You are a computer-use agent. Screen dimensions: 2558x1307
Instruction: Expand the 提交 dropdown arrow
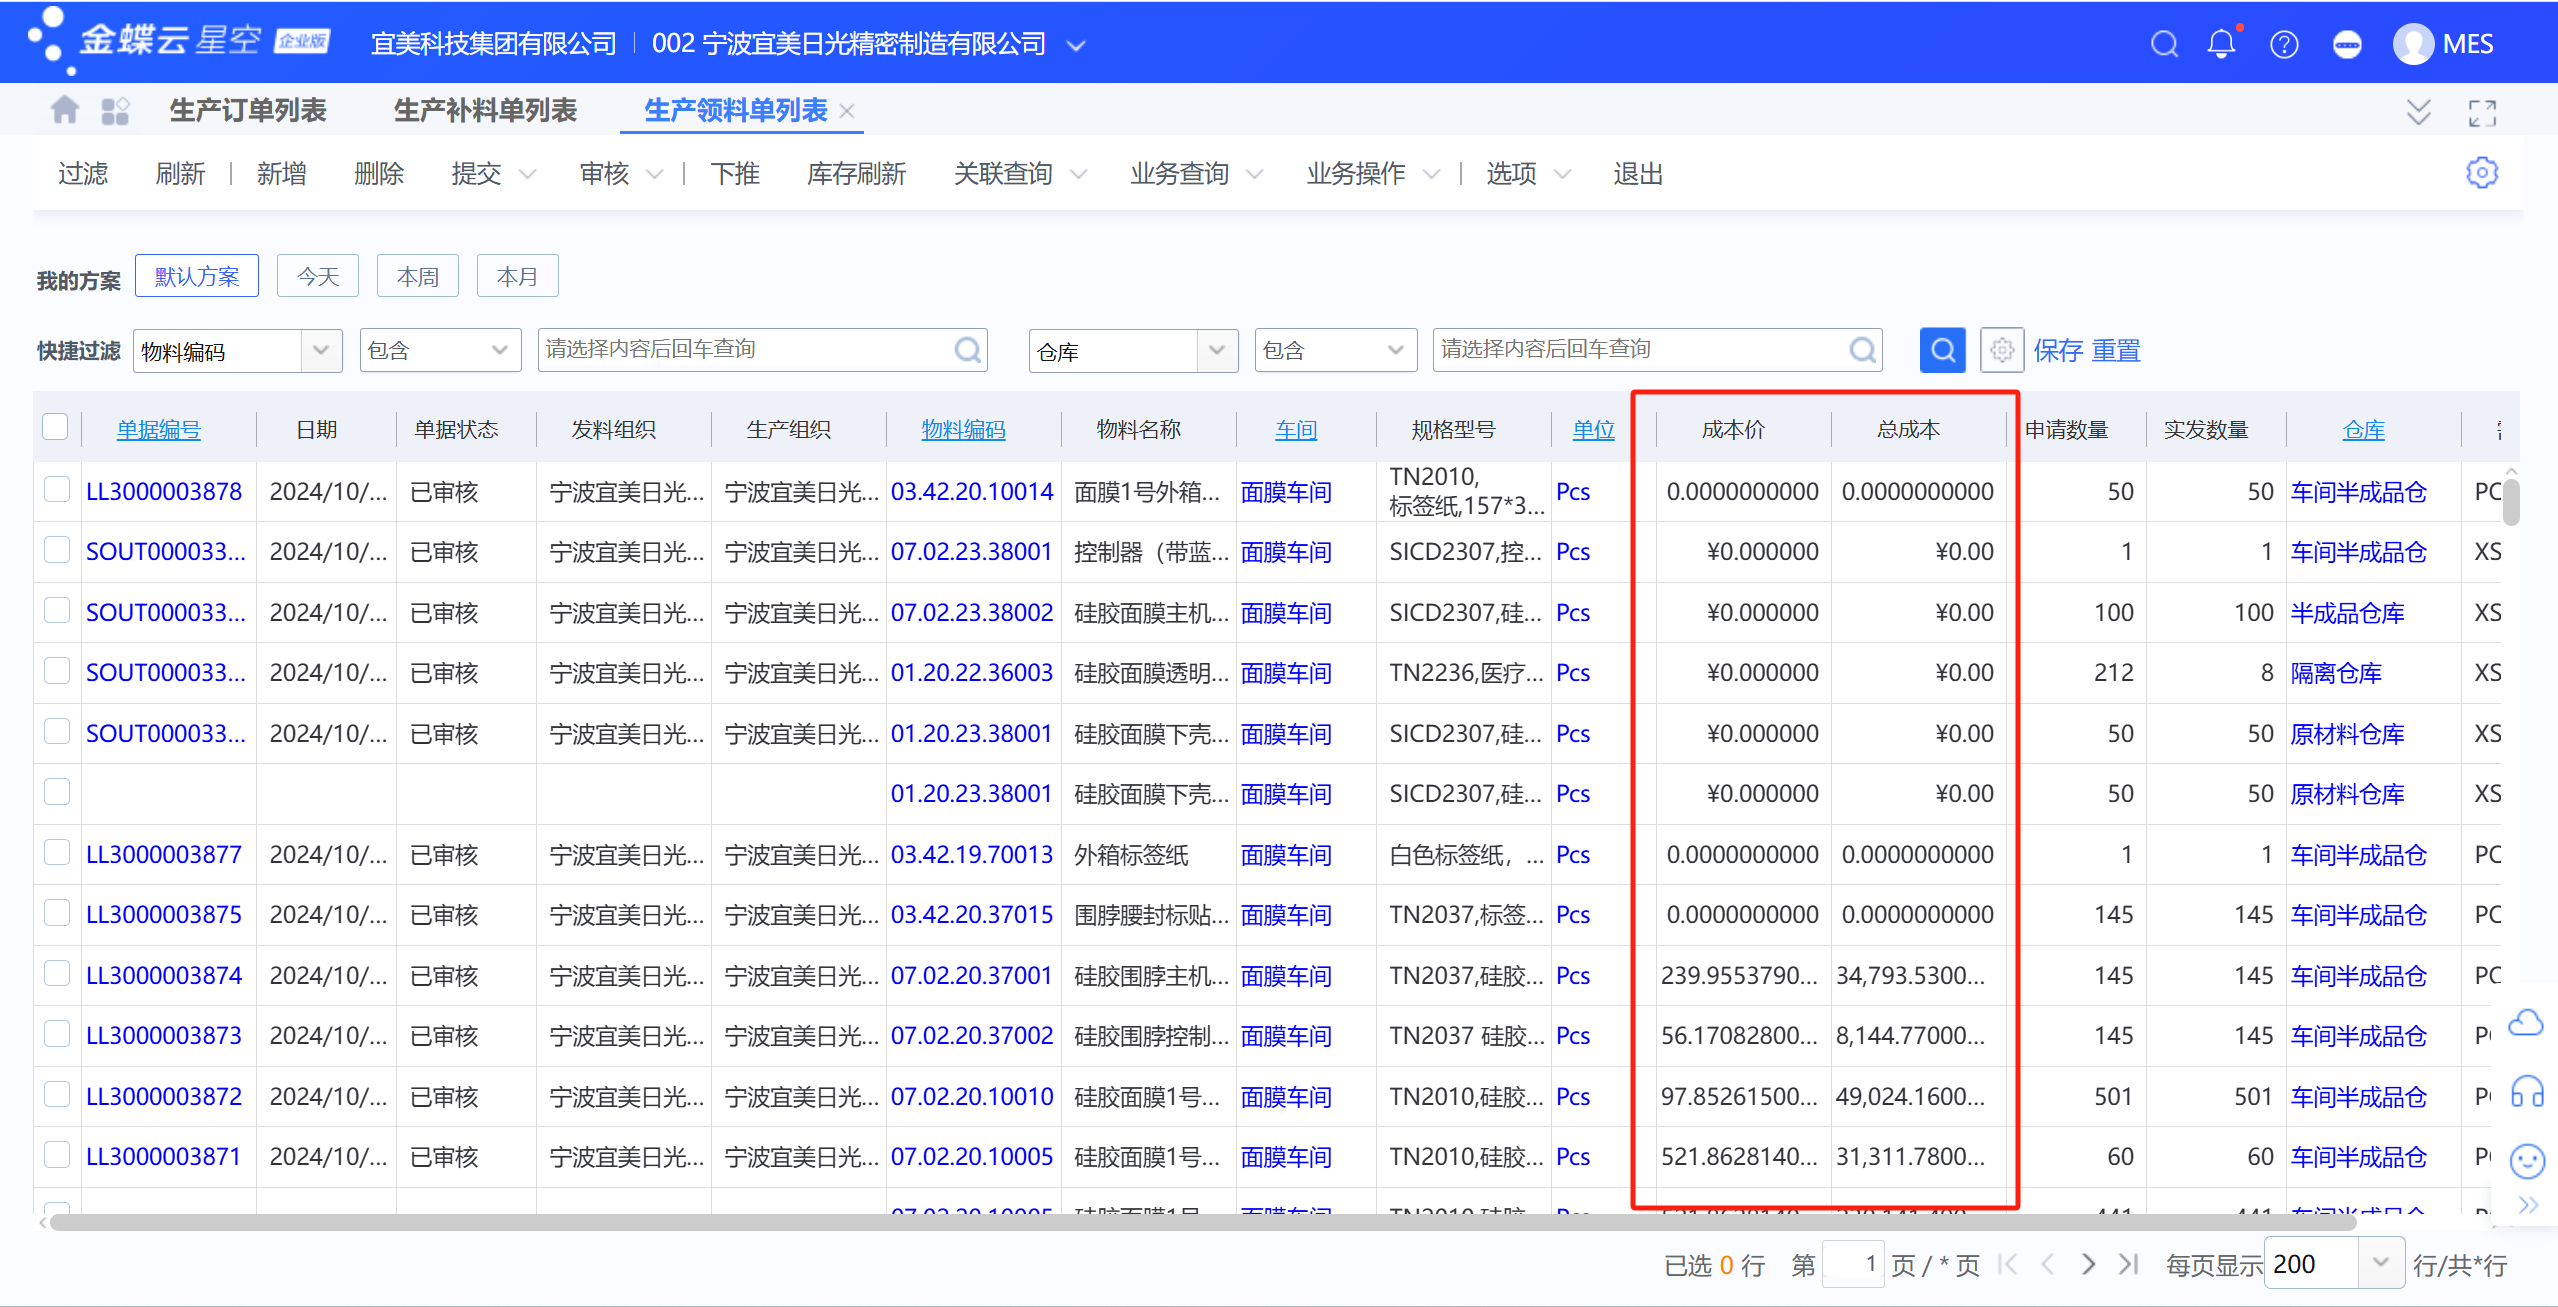coord(527,174)
